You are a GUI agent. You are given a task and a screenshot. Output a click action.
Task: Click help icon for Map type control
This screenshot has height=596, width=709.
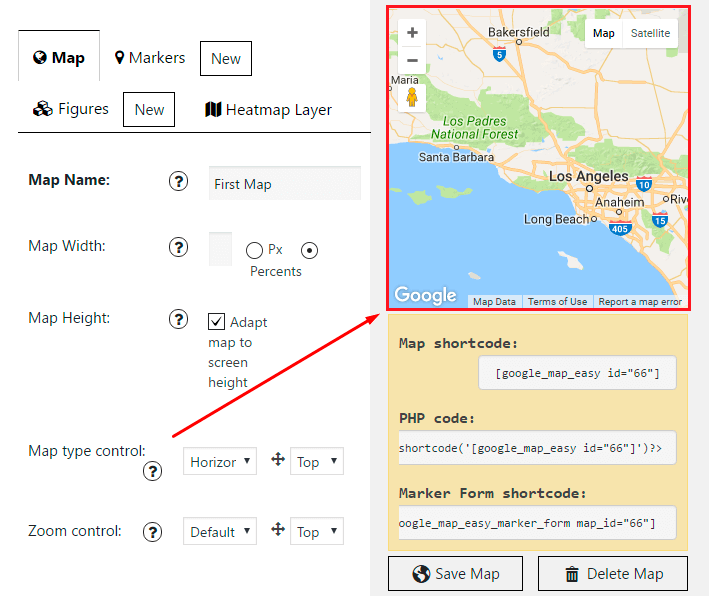click(x=152, y=471)
